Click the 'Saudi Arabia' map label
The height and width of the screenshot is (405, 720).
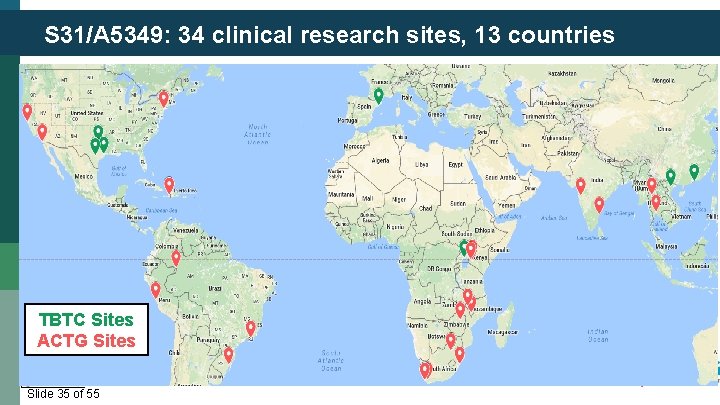501,177
